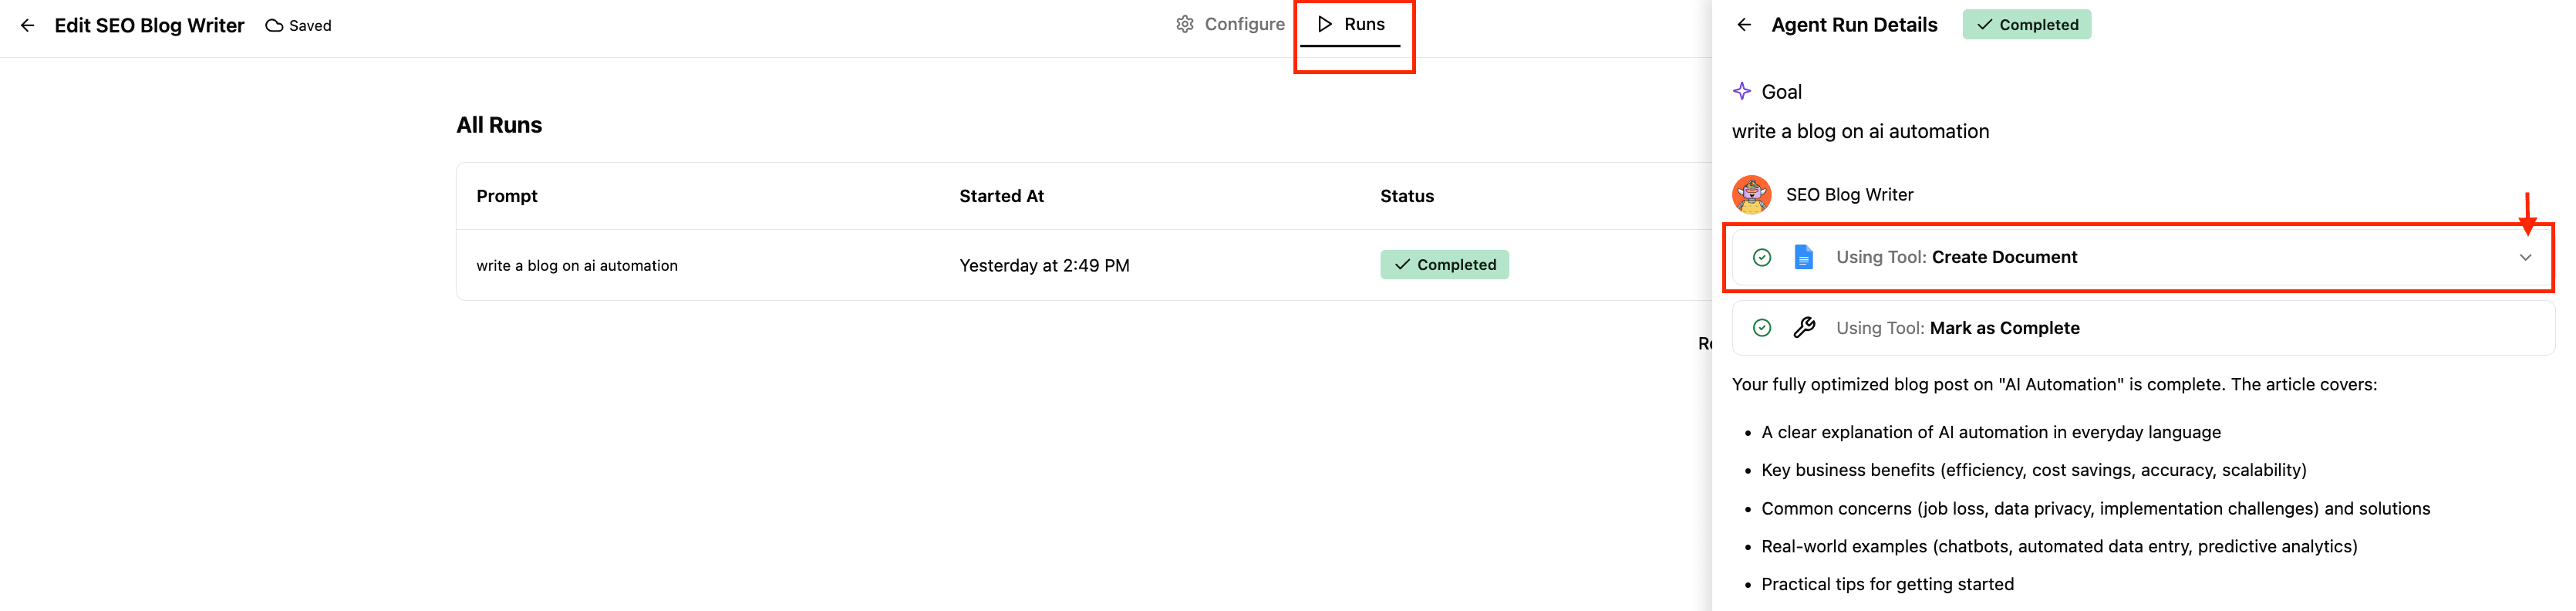Expand the Create Document chevron
Viewport: 2576px width, 611px height.
click(2525, 258)
